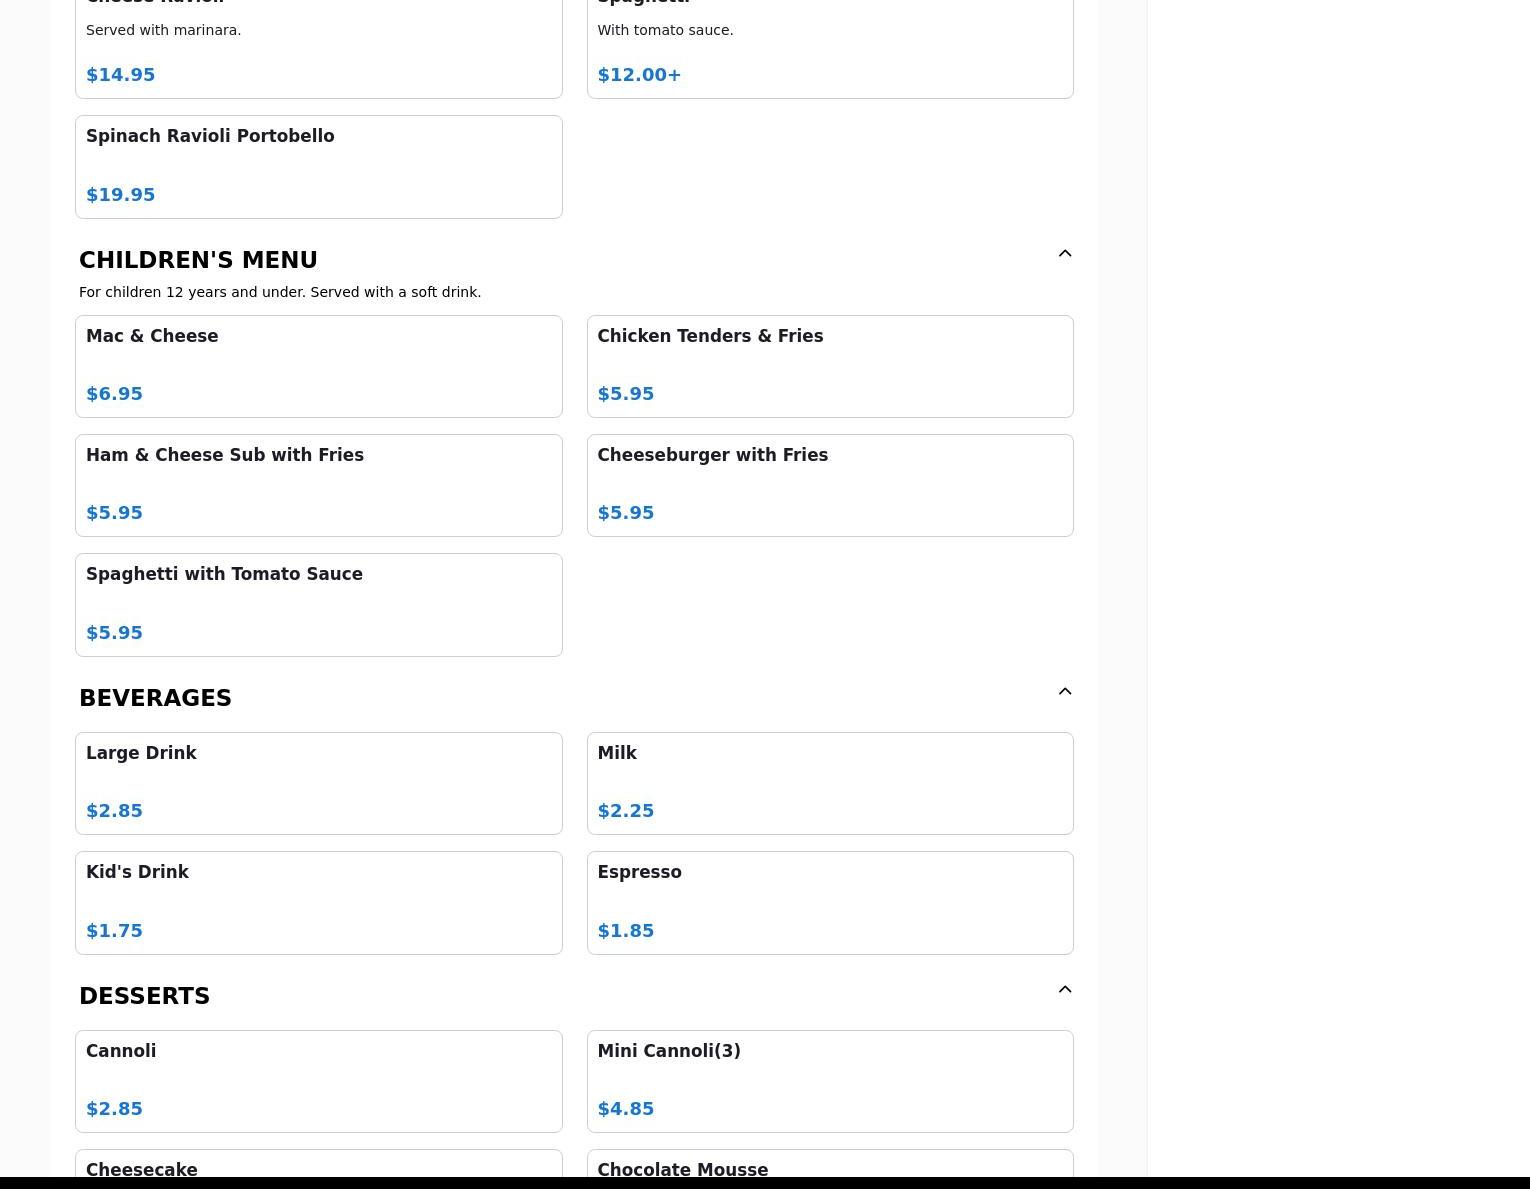Click the $19.95 price
This screenshot has height=1189, width=1530.
(120, 195)
